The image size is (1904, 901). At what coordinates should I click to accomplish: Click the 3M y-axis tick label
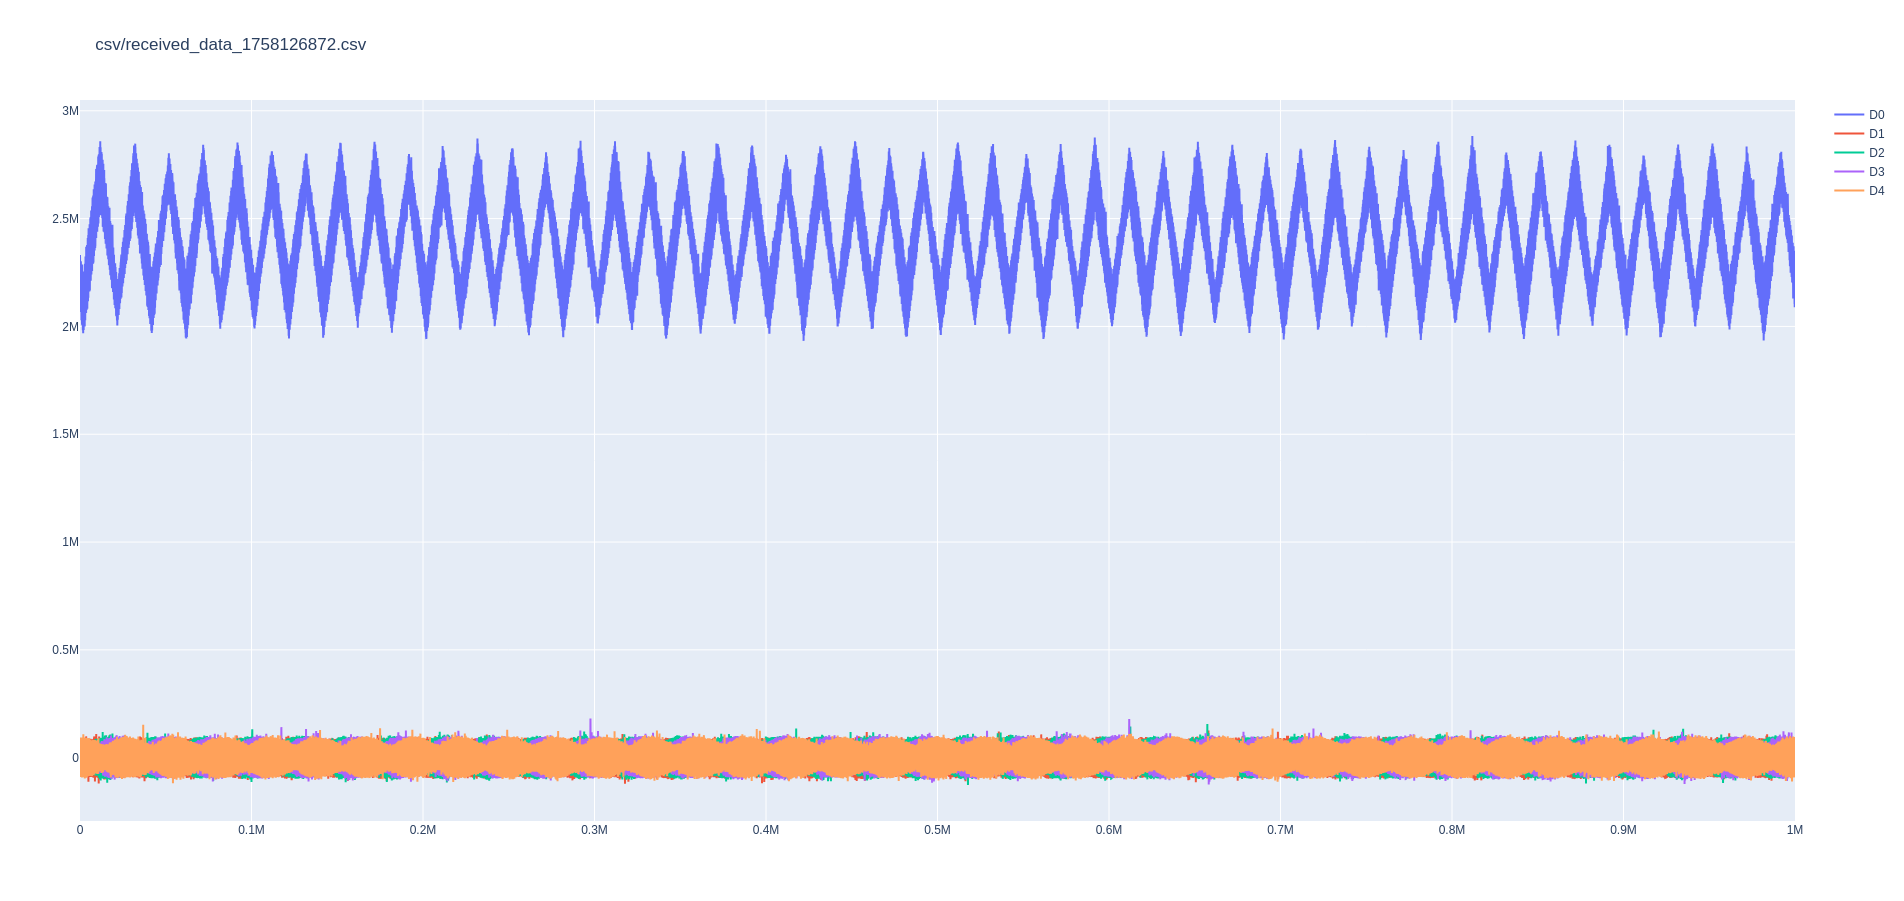point(70,111)
